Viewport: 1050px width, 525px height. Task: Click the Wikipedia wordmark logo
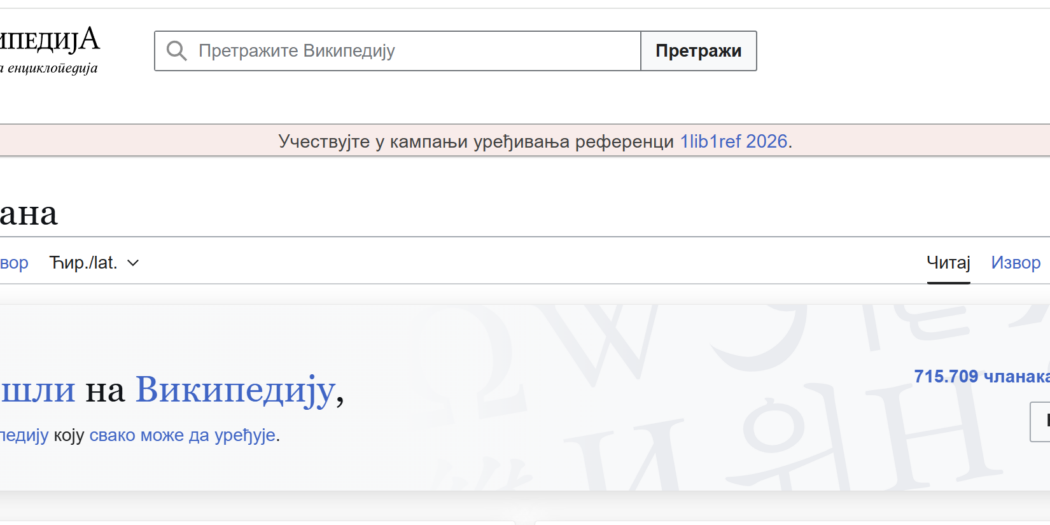tap(50, 39)
